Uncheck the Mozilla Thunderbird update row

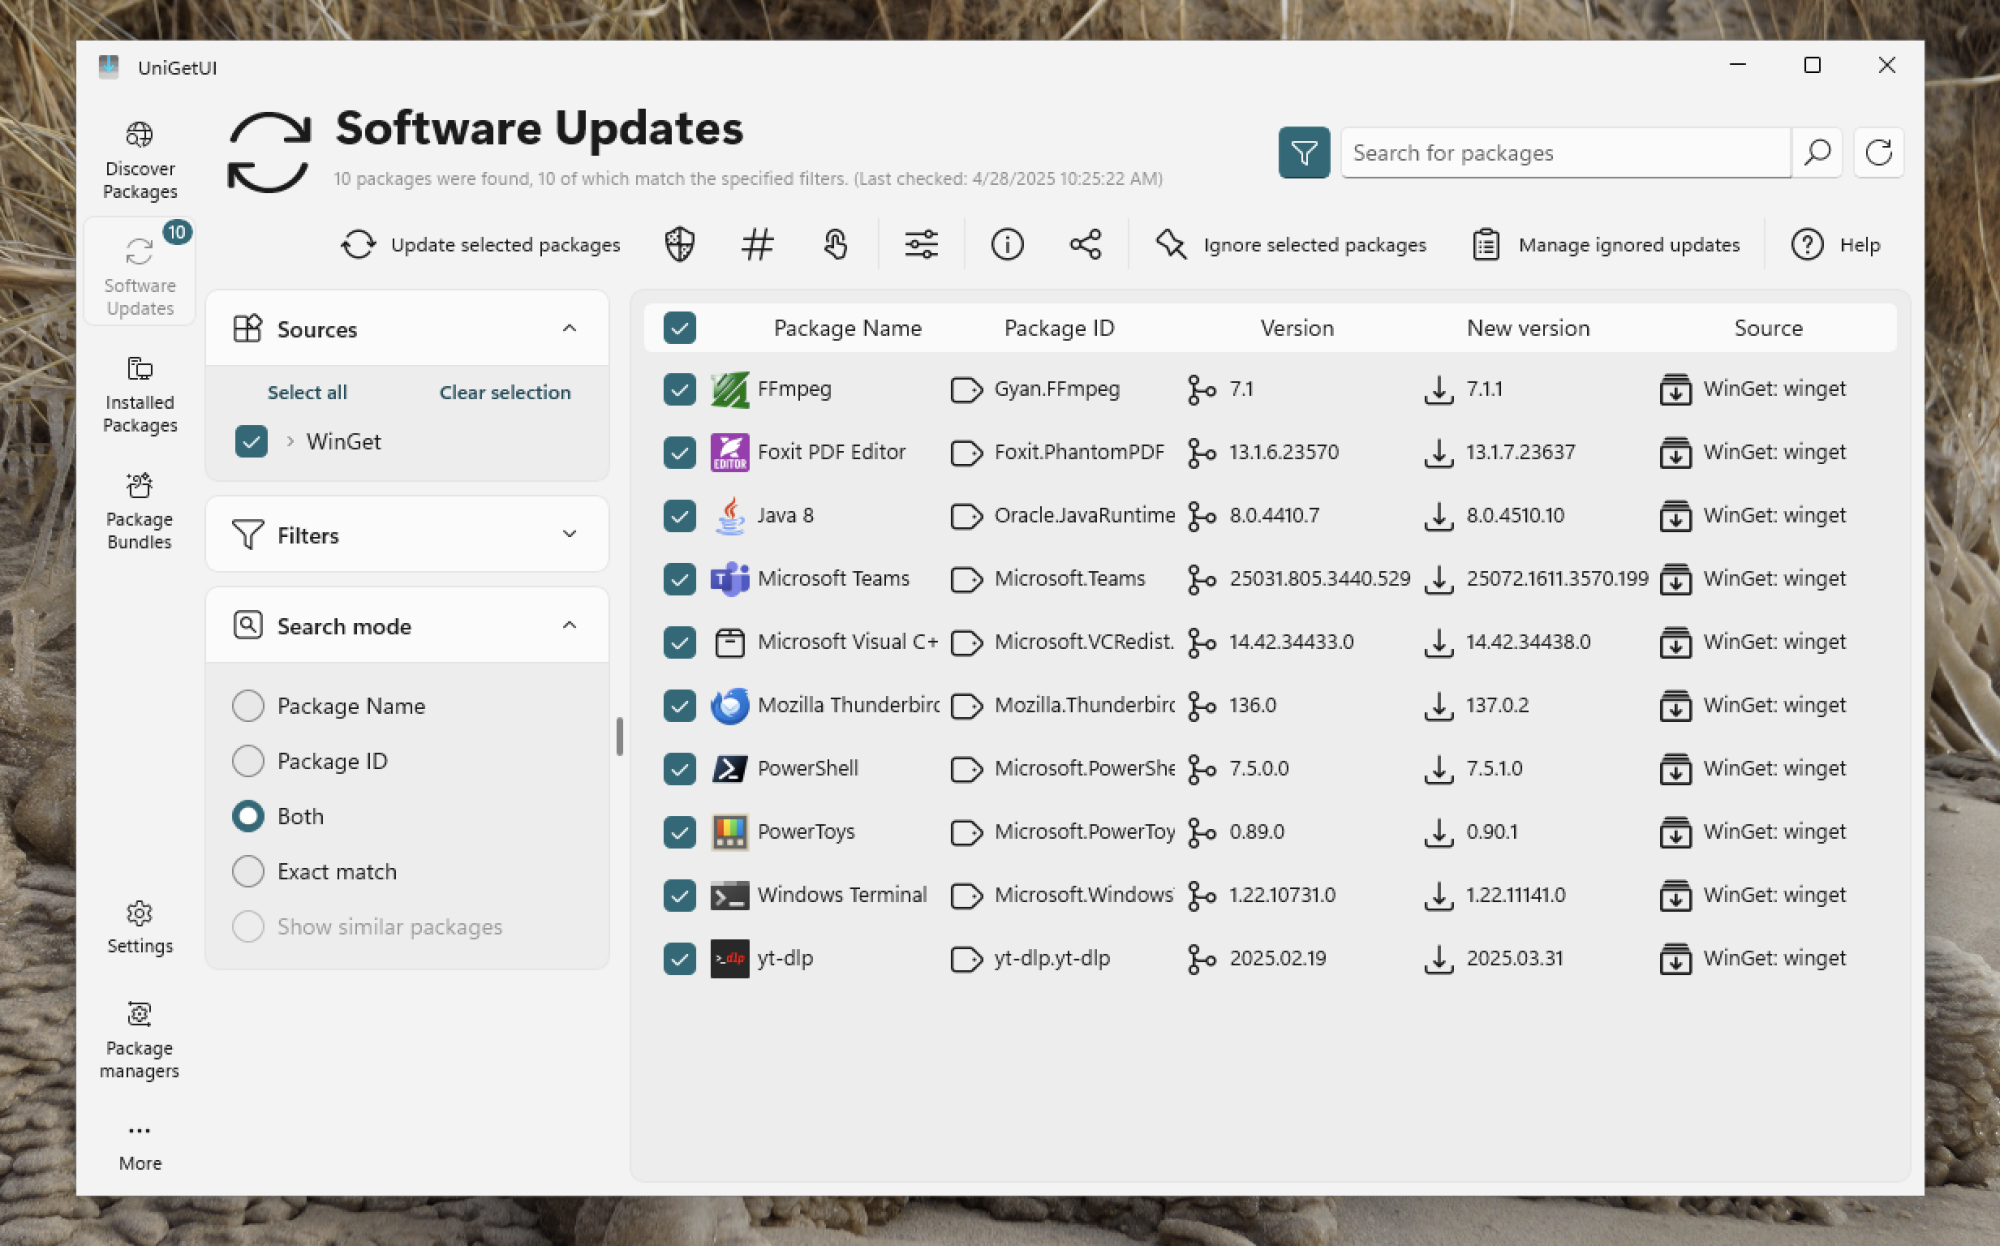coord(679,705)
